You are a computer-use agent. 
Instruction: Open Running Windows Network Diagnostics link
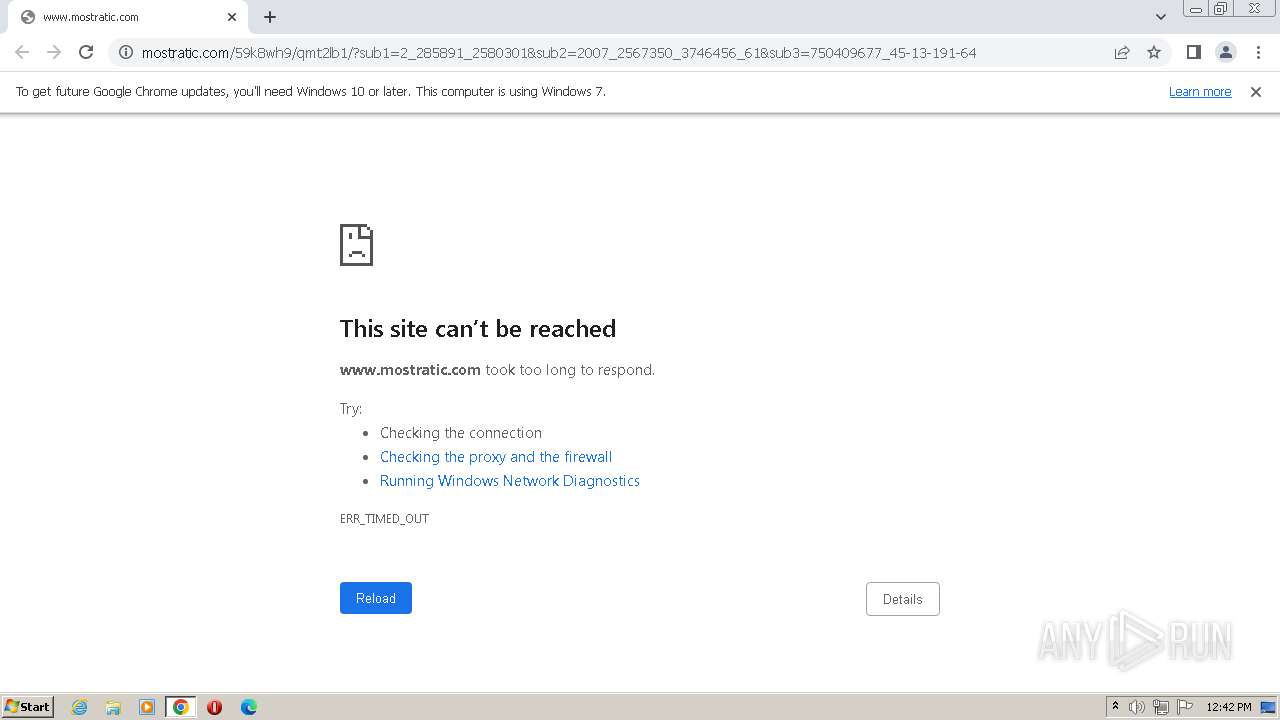coord(510,481)
